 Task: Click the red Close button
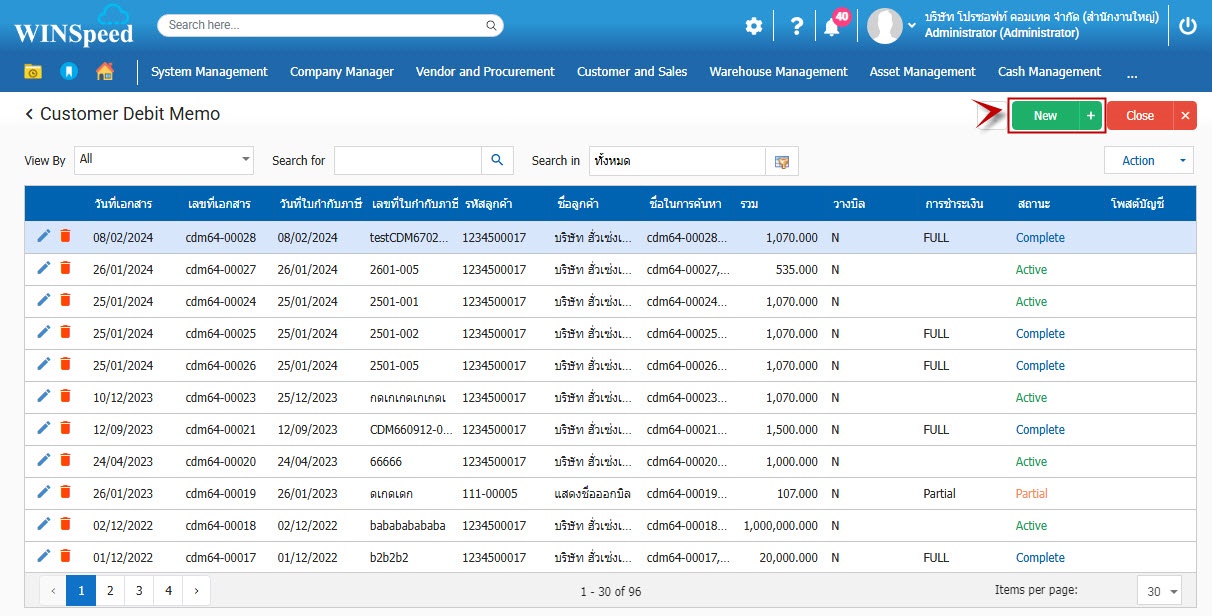point(1140,116)
